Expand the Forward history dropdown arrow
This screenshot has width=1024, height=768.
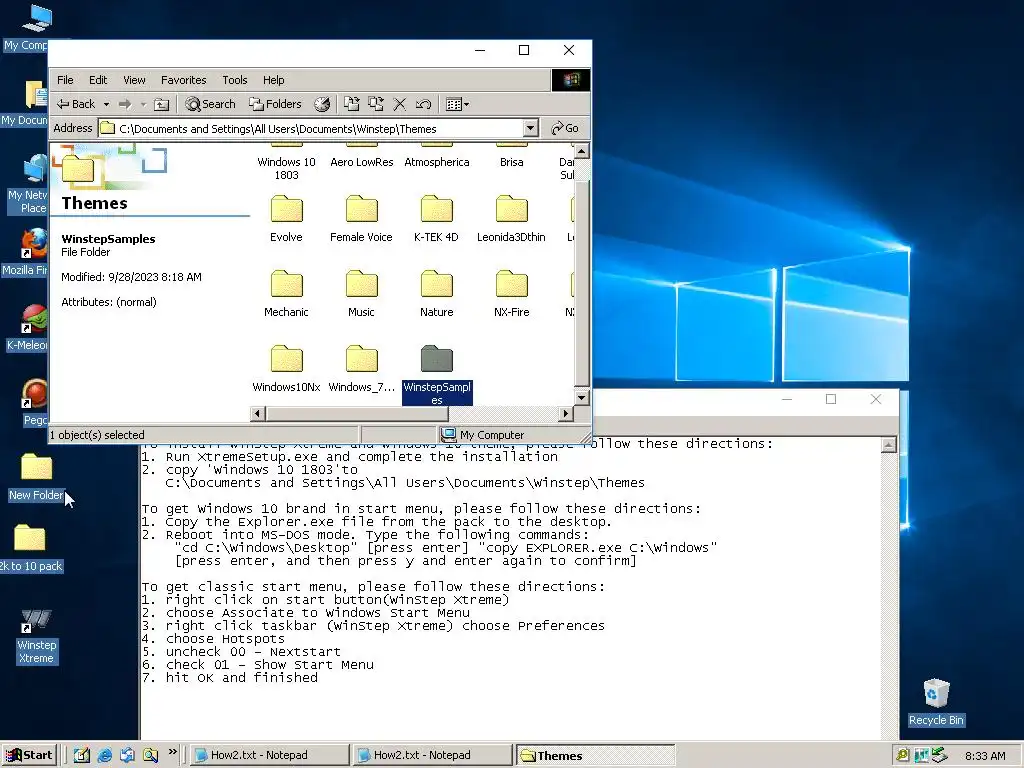coord(143,104)
